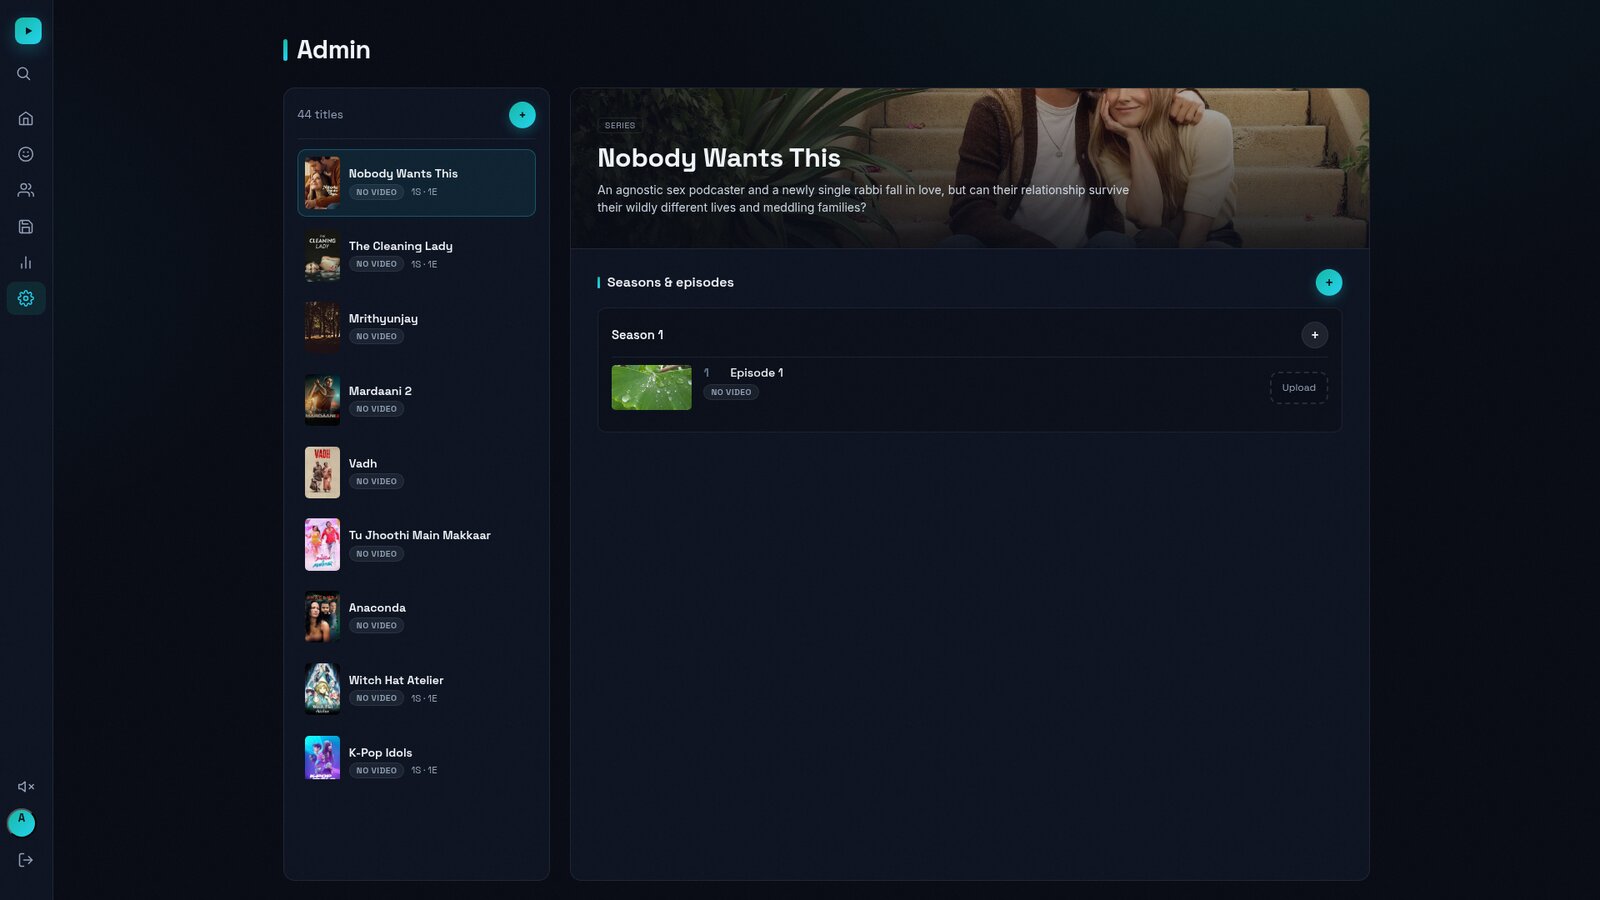Screen dimensions: 1600x900
Task: Log out using the sidebar icon
Action: (25, 859)
